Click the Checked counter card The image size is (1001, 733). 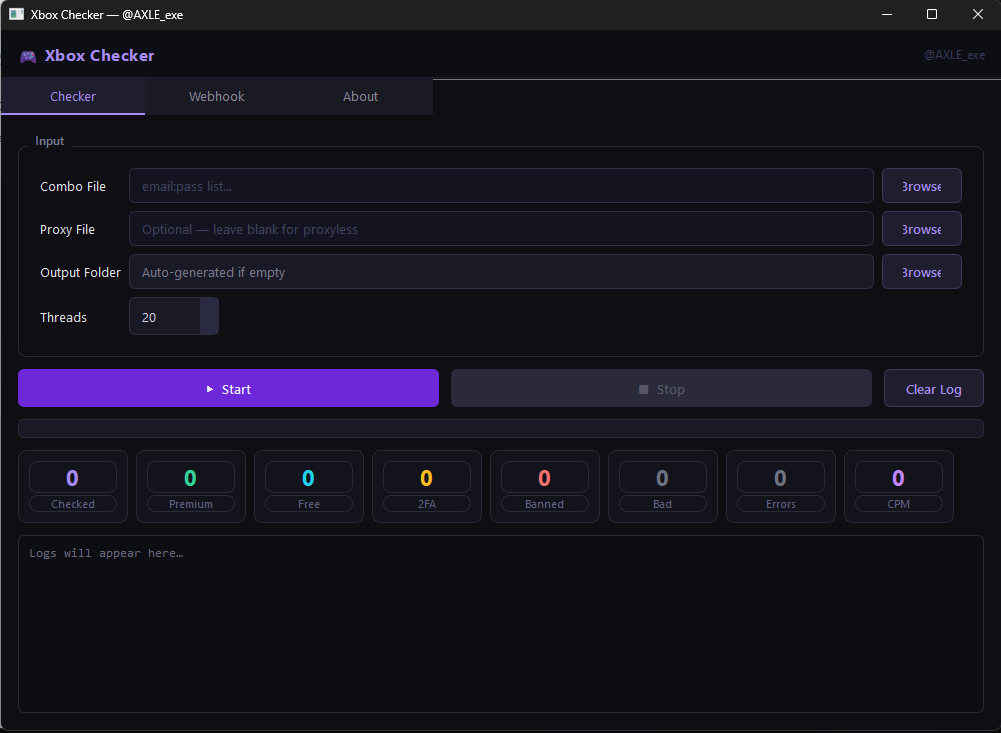73,487
